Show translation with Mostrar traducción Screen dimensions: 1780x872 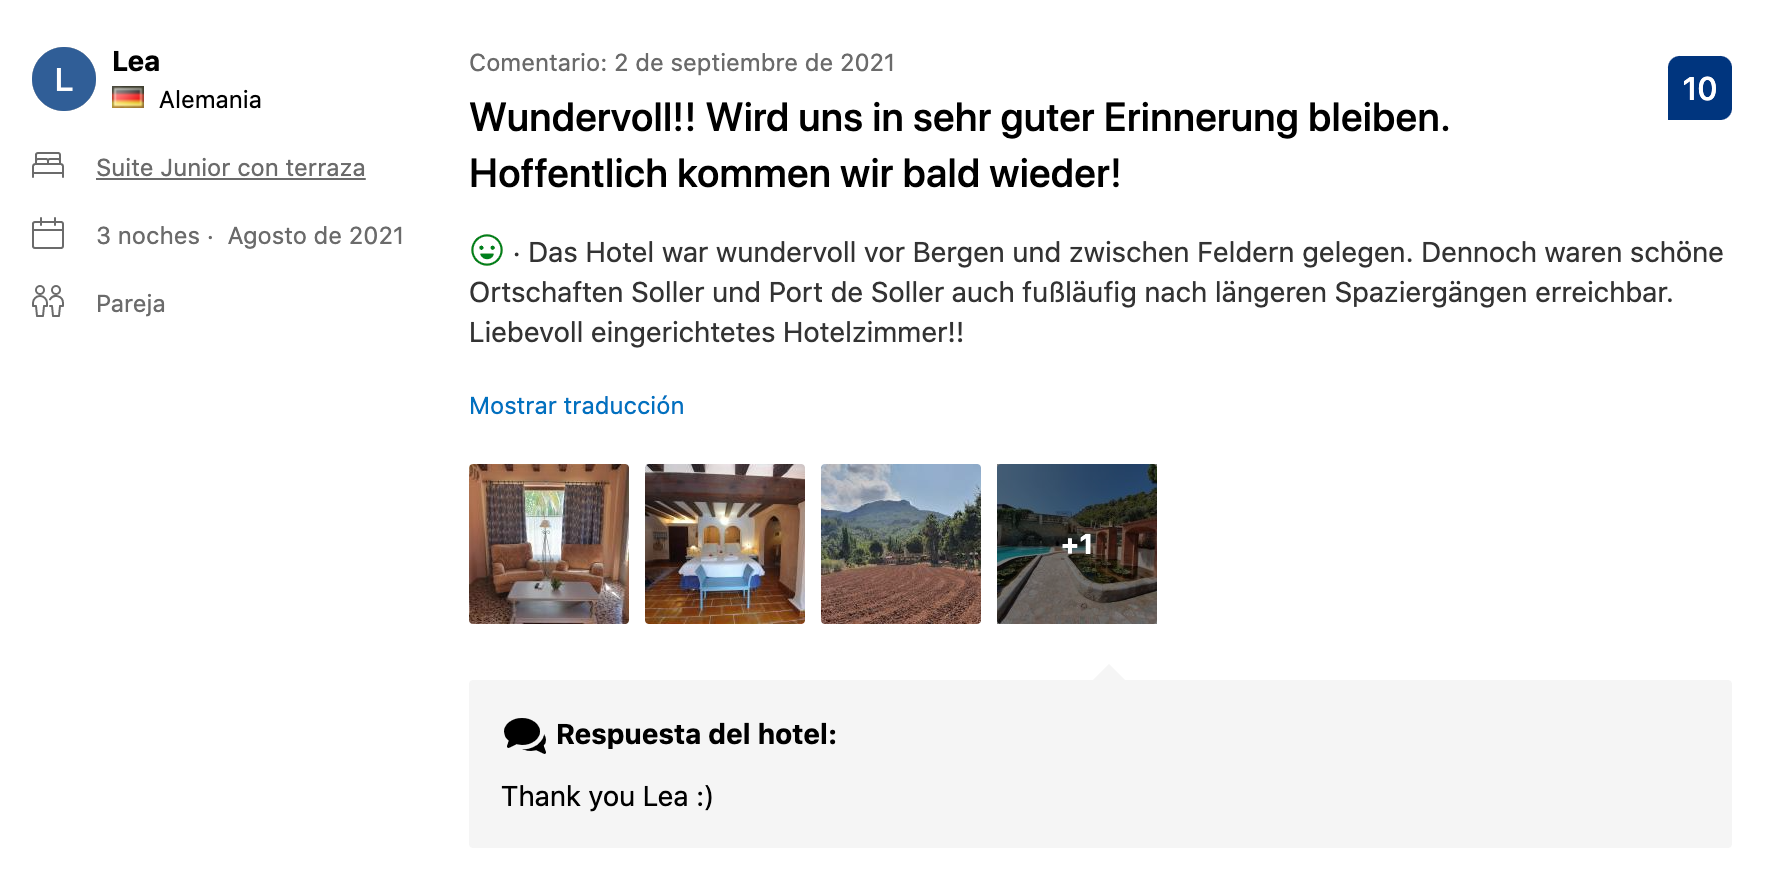[x=577, y=405]
